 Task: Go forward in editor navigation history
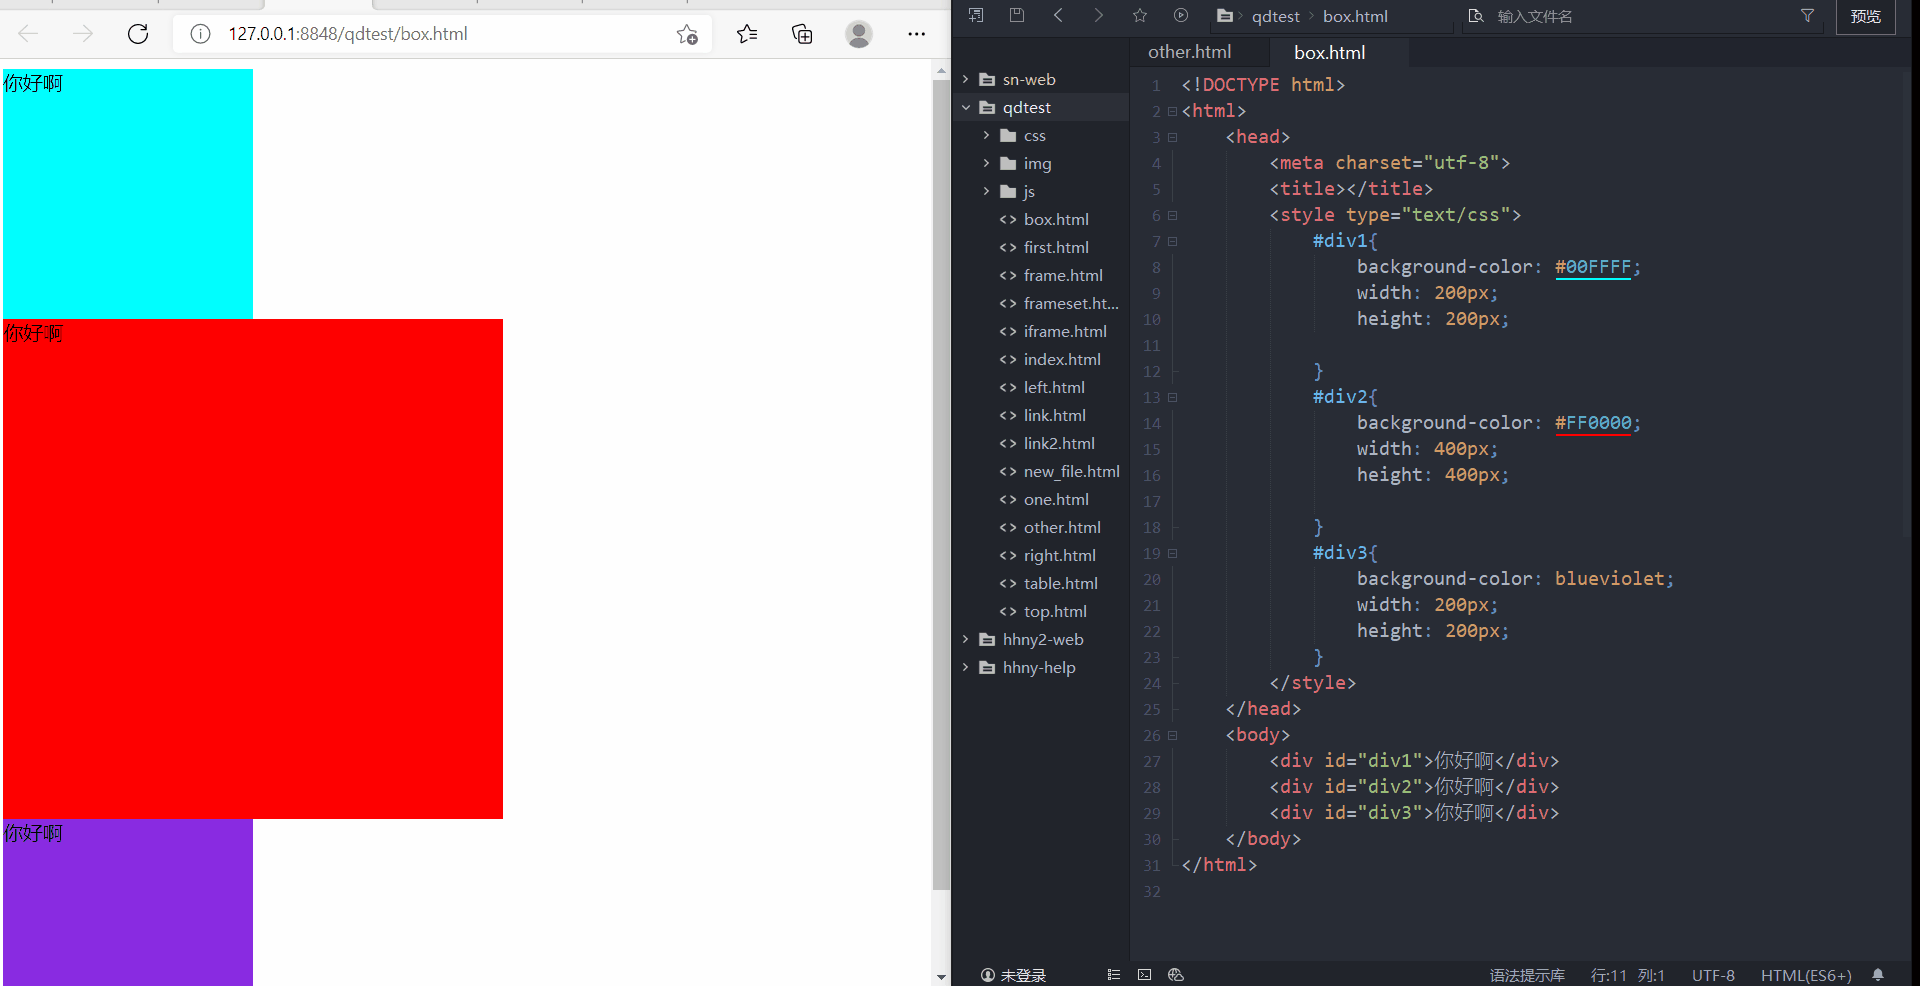pos(1099,15)
